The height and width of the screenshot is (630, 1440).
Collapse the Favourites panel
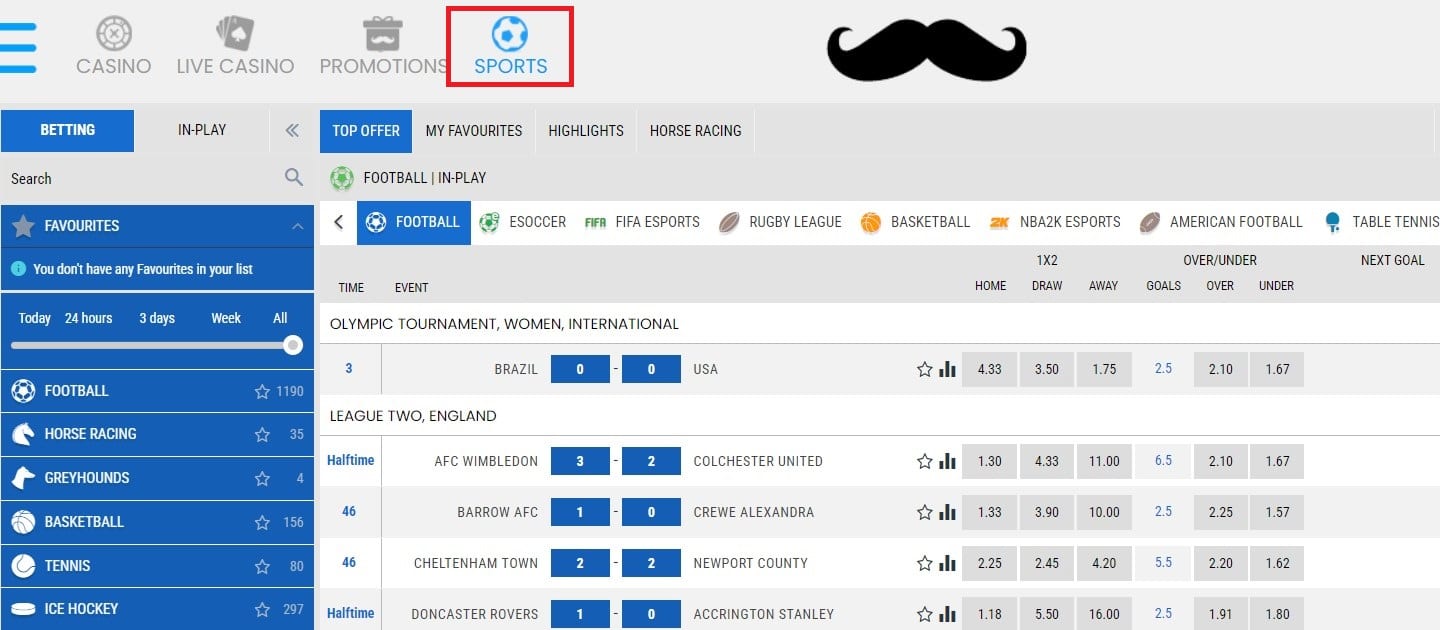coord(297,227)
